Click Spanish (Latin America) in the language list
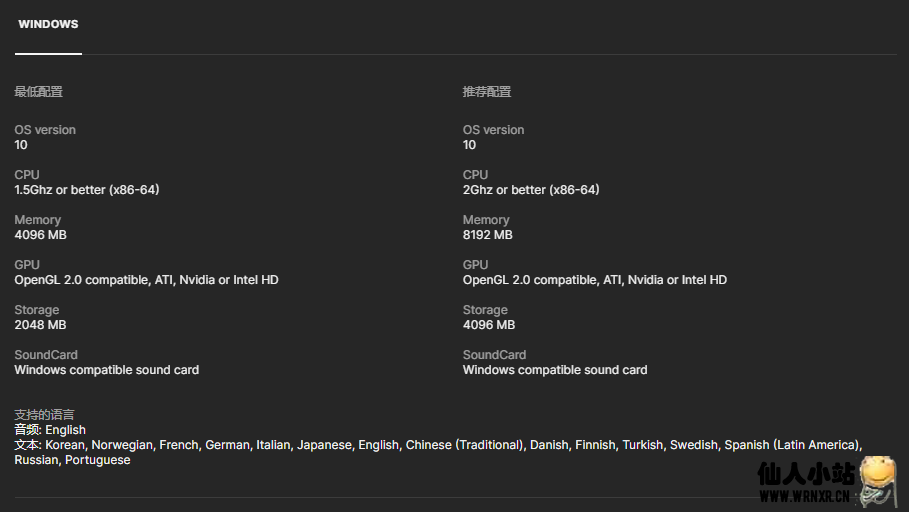The height and width of the screenshot is (512, 909). coord(792,445)
